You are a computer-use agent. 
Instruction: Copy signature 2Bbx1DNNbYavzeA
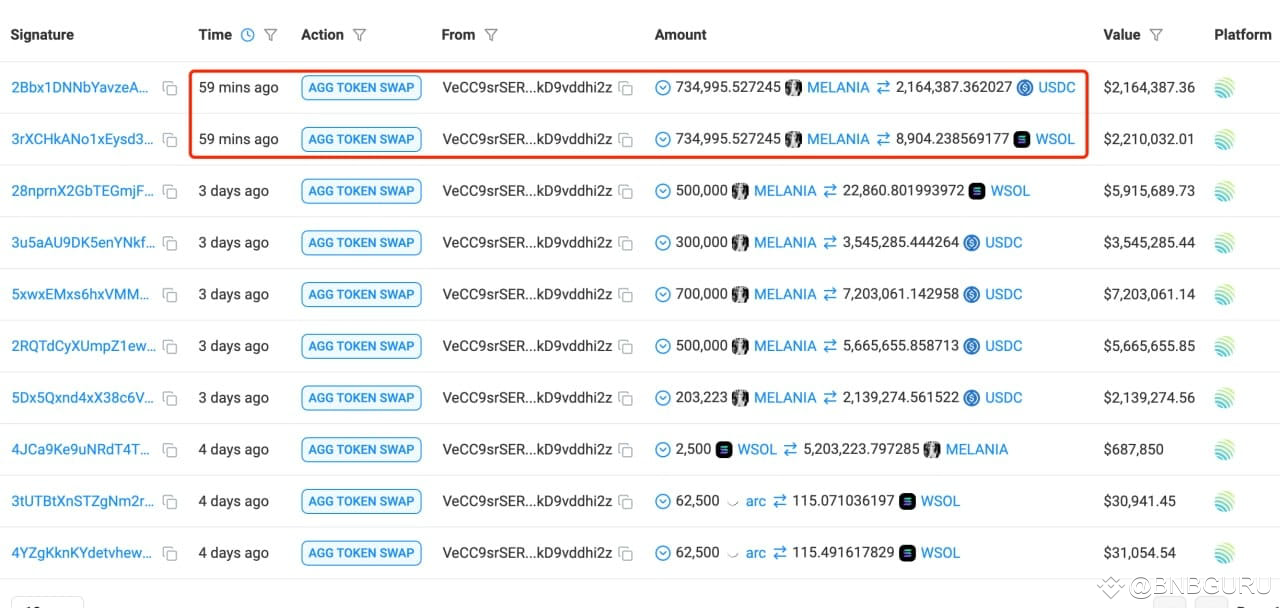pyautogui.click(x=170, y=88)
